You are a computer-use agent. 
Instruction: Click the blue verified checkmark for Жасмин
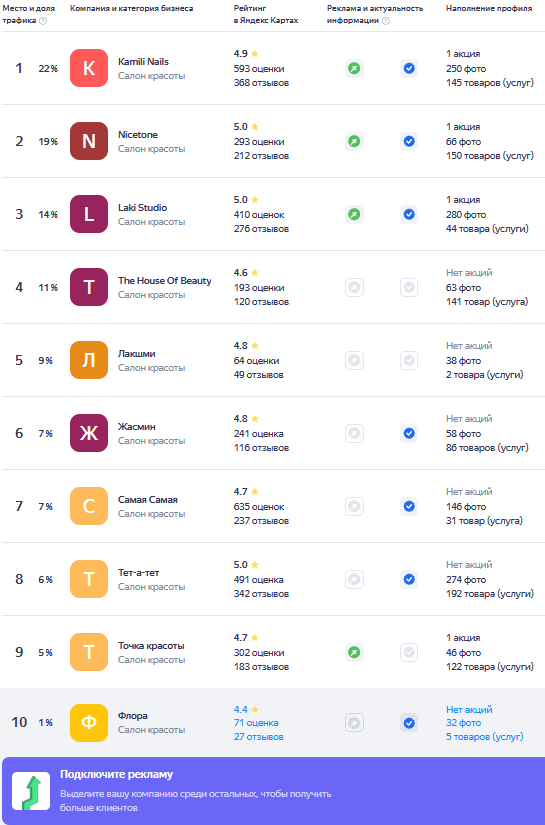click(x=409, y=434)
